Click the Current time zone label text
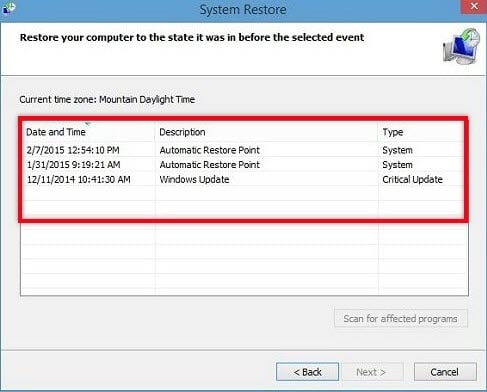This screenshot has height=392, width=487. [107, 99]
